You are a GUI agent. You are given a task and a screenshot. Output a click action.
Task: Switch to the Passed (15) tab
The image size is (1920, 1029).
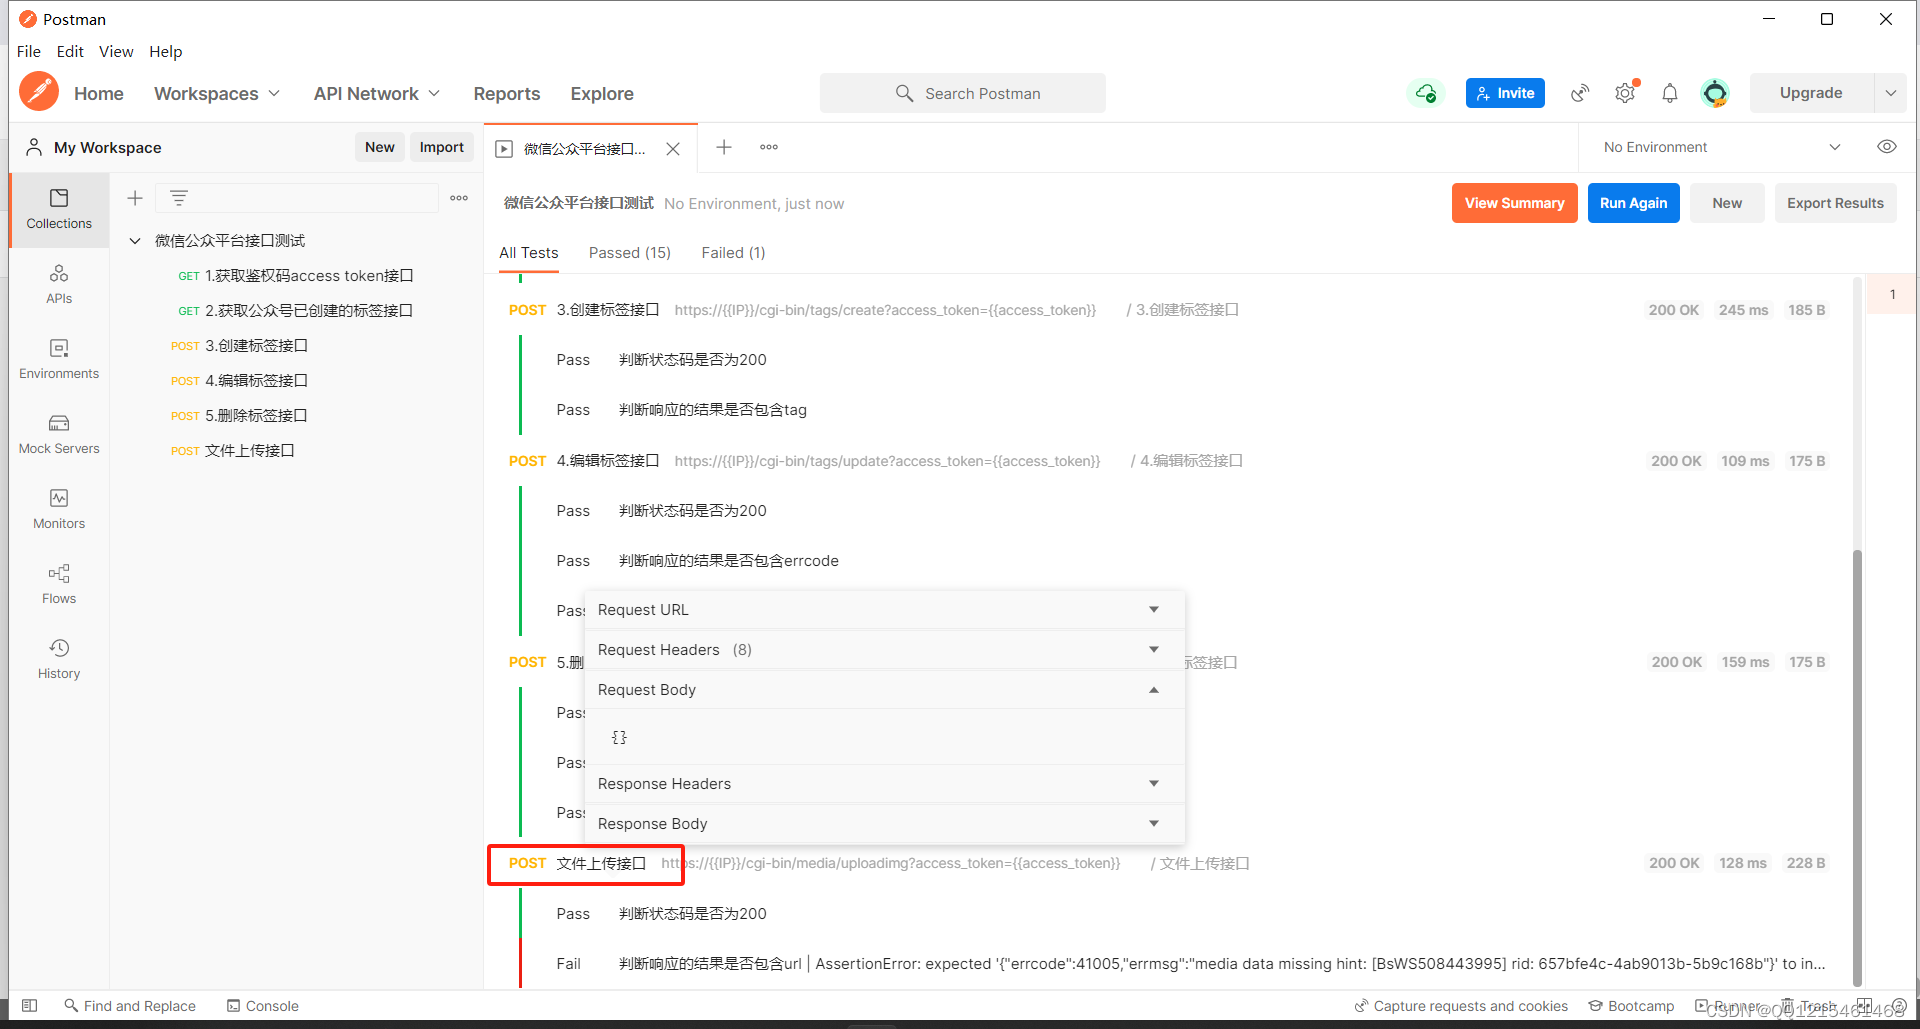[630, 253]
